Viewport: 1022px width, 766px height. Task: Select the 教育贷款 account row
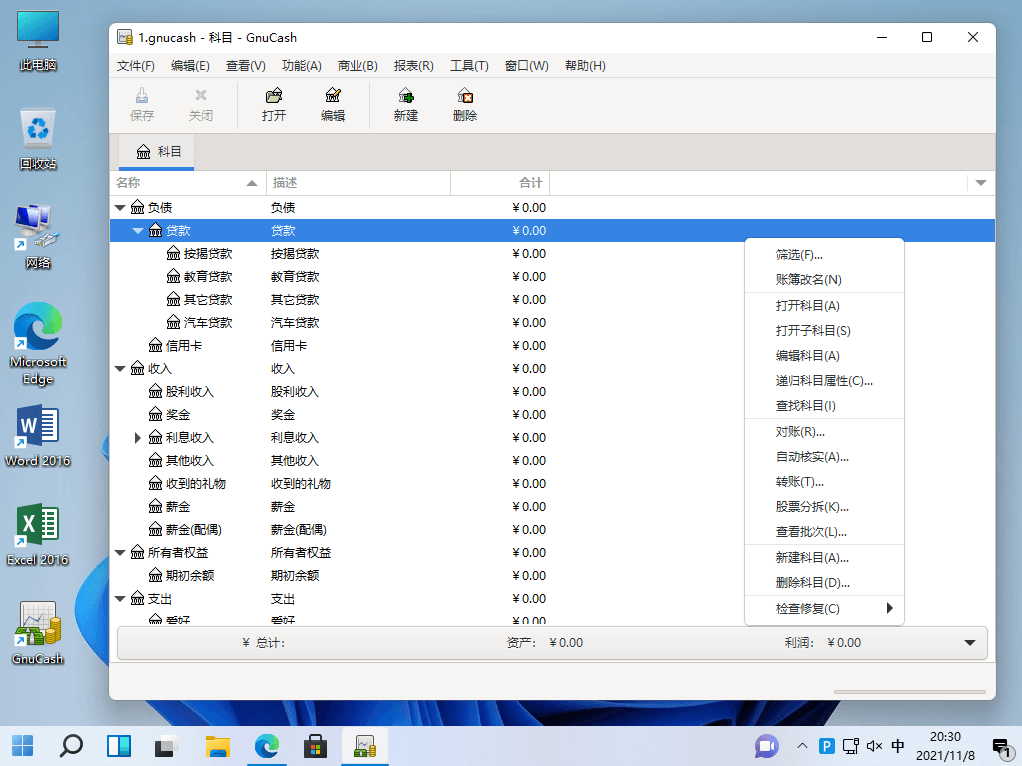pos(552,276)
